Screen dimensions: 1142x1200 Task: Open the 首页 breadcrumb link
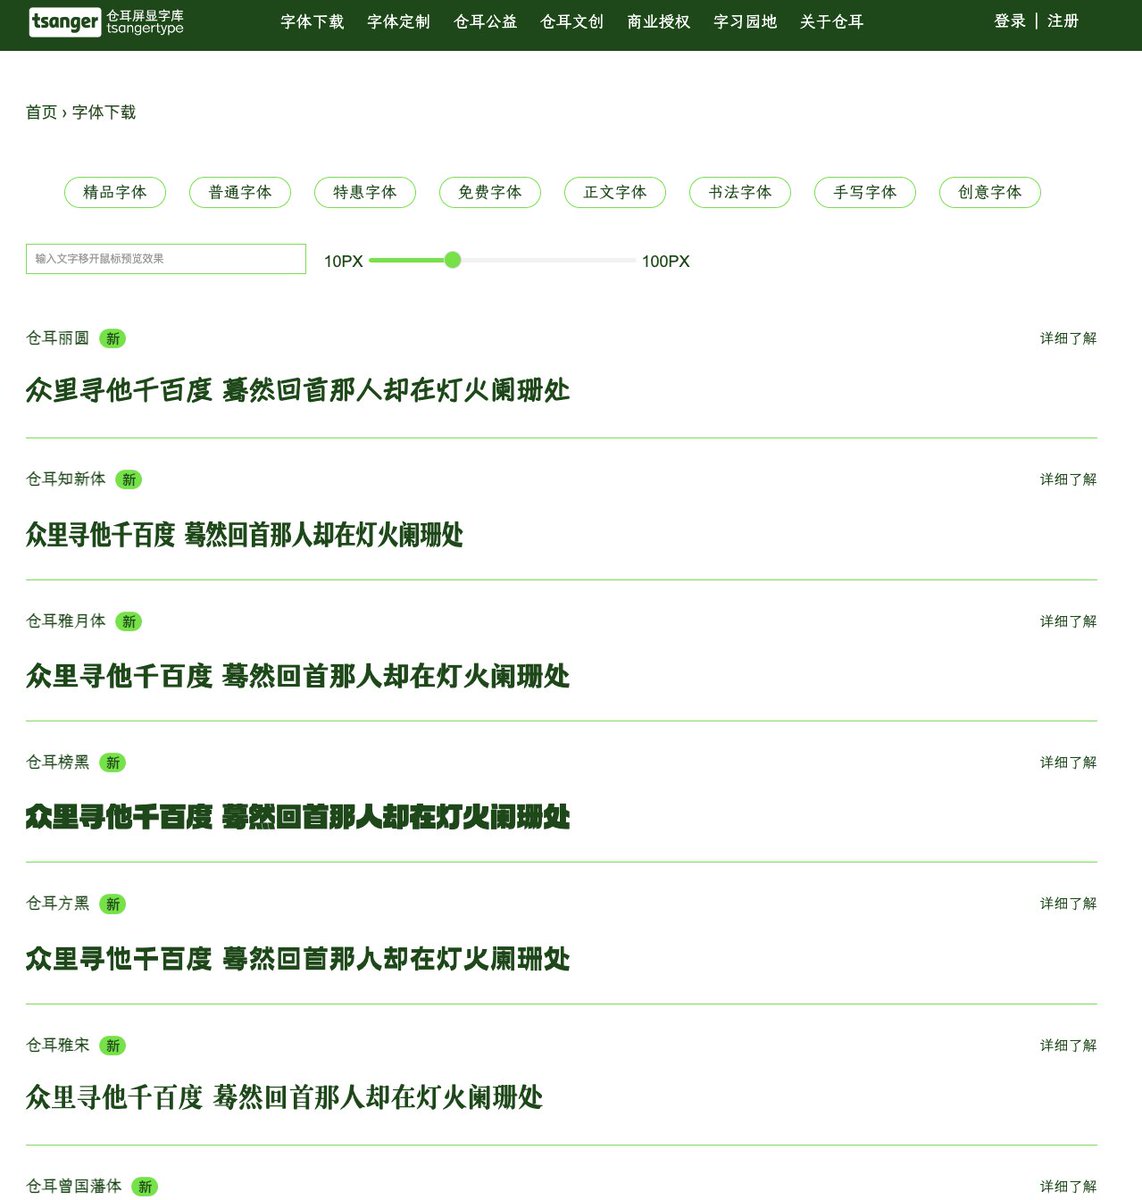tap(41, 113)
